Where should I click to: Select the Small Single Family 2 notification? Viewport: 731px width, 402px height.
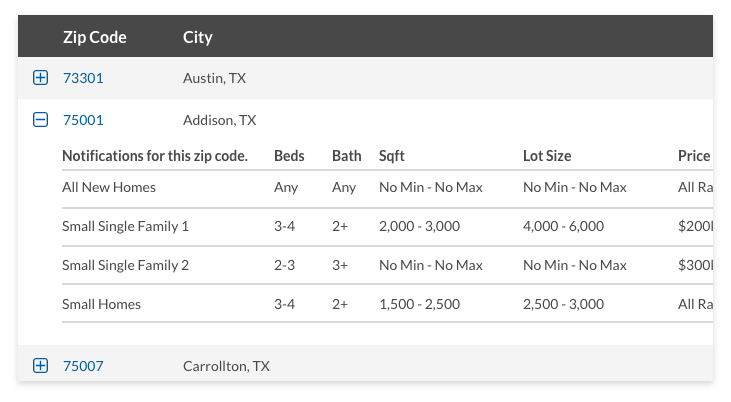click(125, 265)
